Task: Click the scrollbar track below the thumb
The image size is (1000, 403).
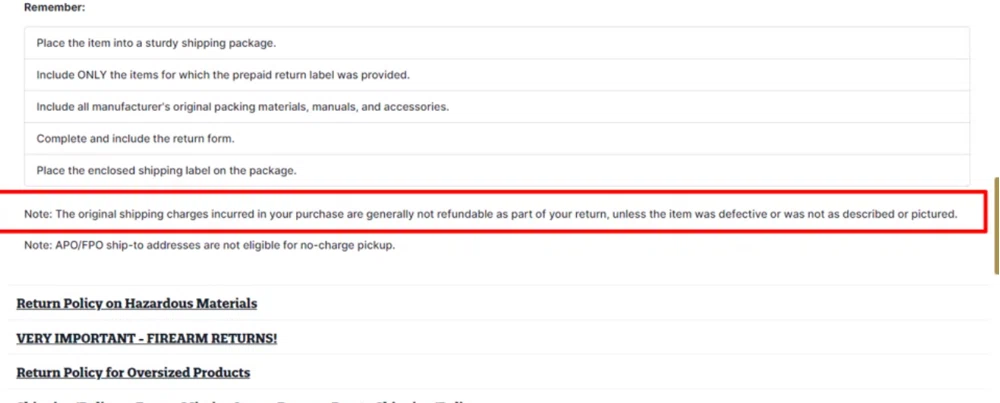Action: [x=996, y=338]
